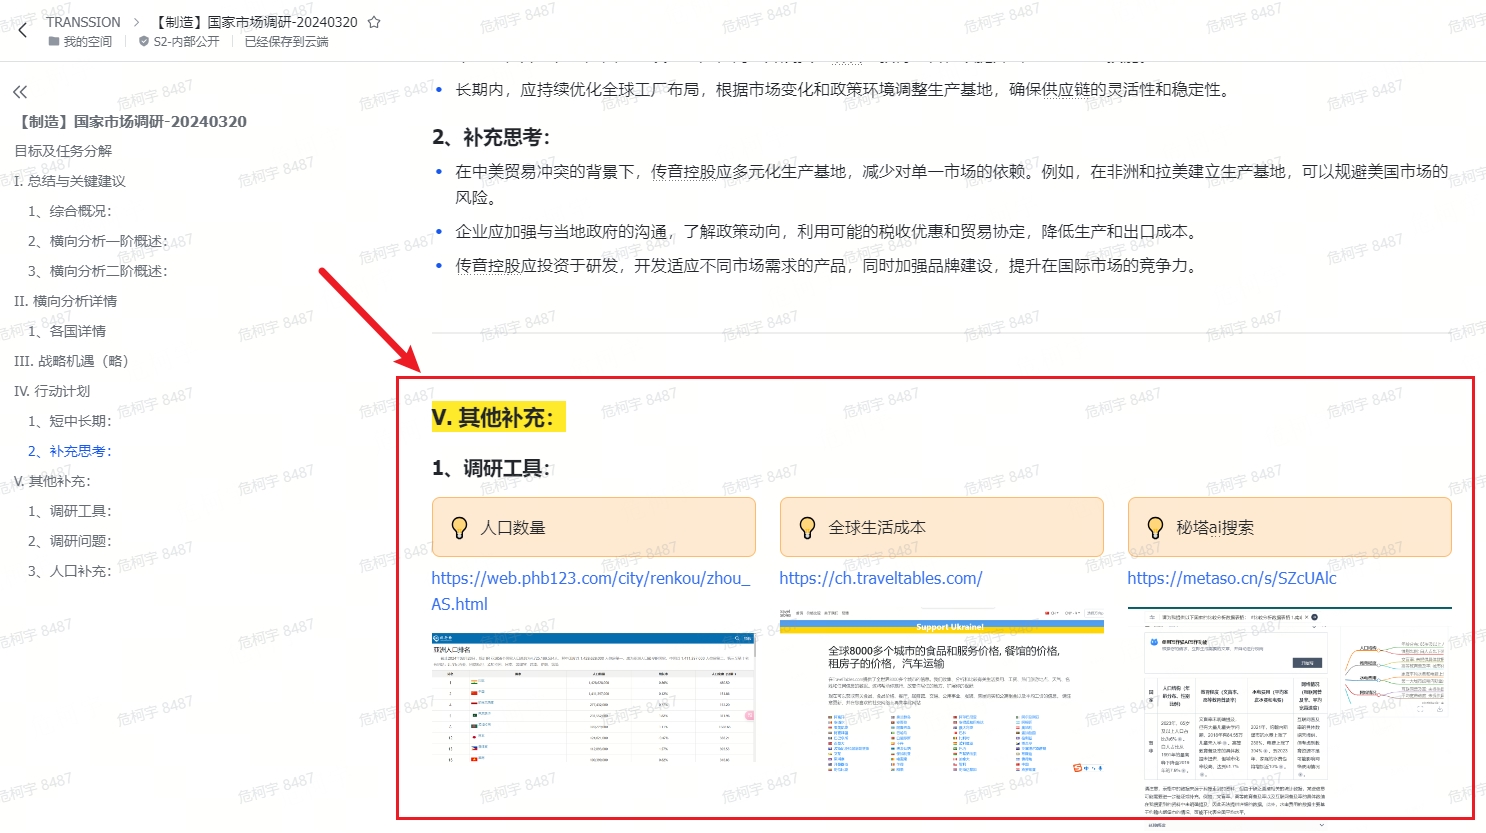The height and width of the screenshot is (833, 1486).
Task: Click the lightbulb icon beside 秘塔ai搜索
Action: (1155, 528)
